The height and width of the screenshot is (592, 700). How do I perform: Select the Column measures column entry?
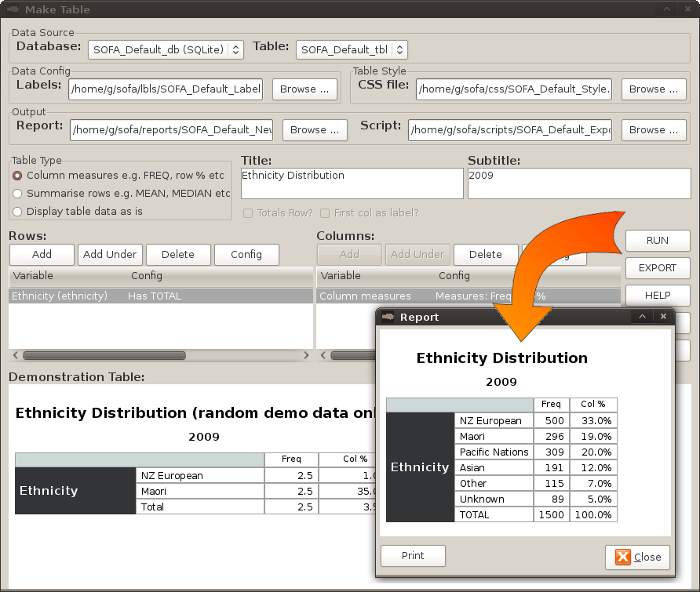(x=468, y=296)
